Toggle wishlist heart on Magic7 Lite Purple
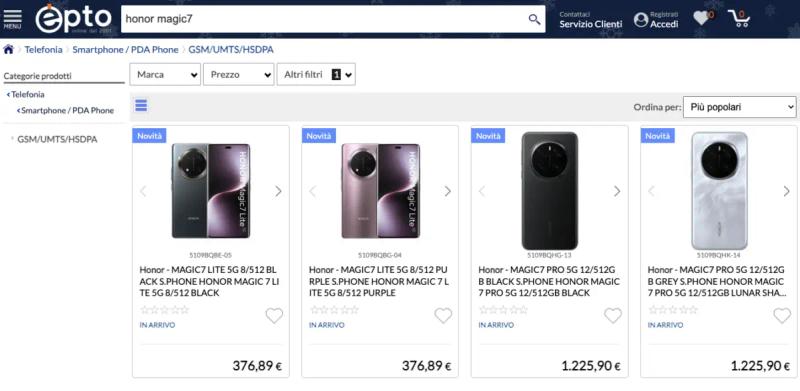This screenshot has width=800, height=391. 443,315
